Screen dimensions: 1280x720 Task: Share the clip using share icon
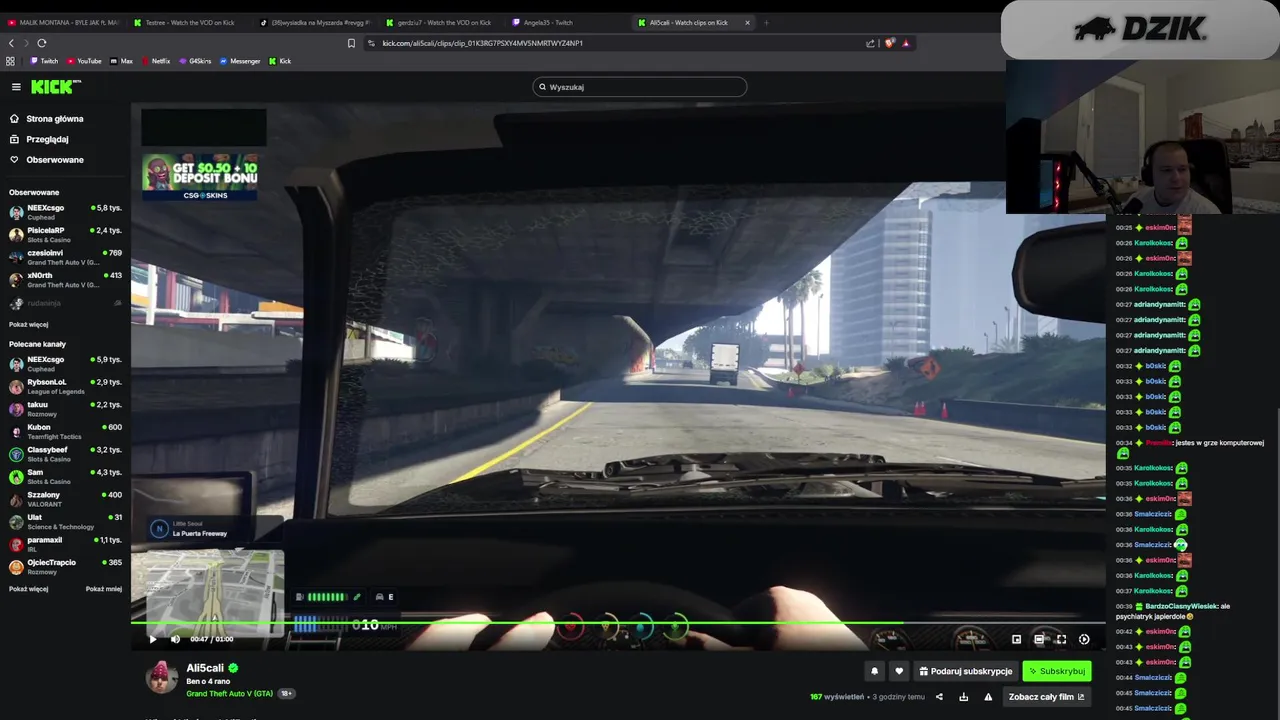click(939, 697)
